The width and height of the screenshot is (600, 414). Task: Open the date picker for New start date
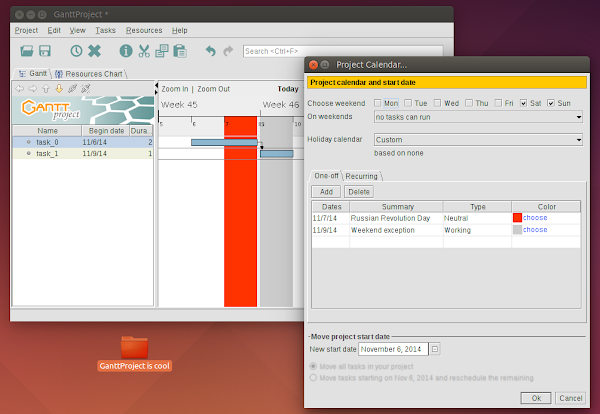pos(435,349)
